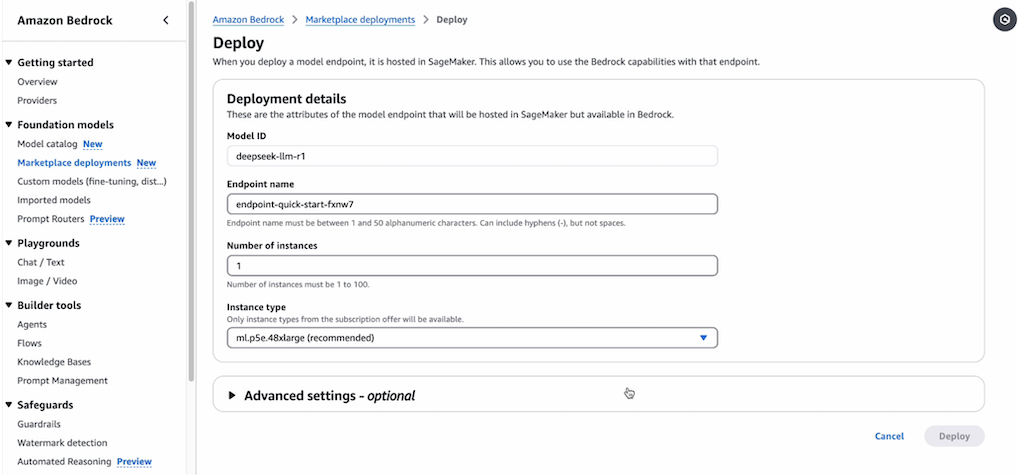Open Providers in sidebar
Viewport: 1024px width, 476px height.
(x=37, y=101)
